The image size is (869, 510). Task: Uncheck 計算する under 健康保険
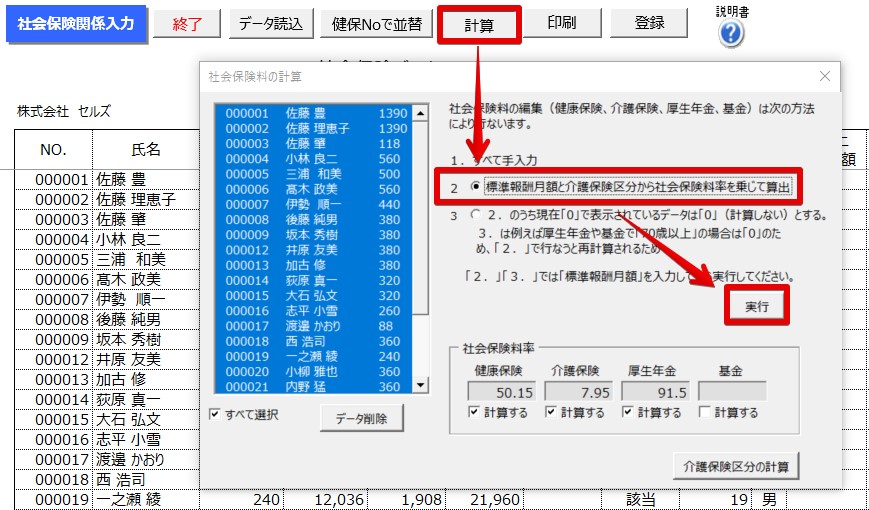(x=475, y=413)
